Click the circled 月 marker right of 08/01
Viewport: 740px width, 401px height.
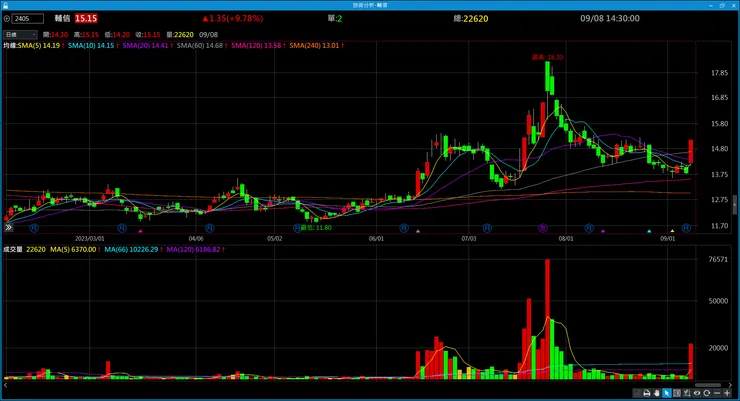(x=589, y=228)
